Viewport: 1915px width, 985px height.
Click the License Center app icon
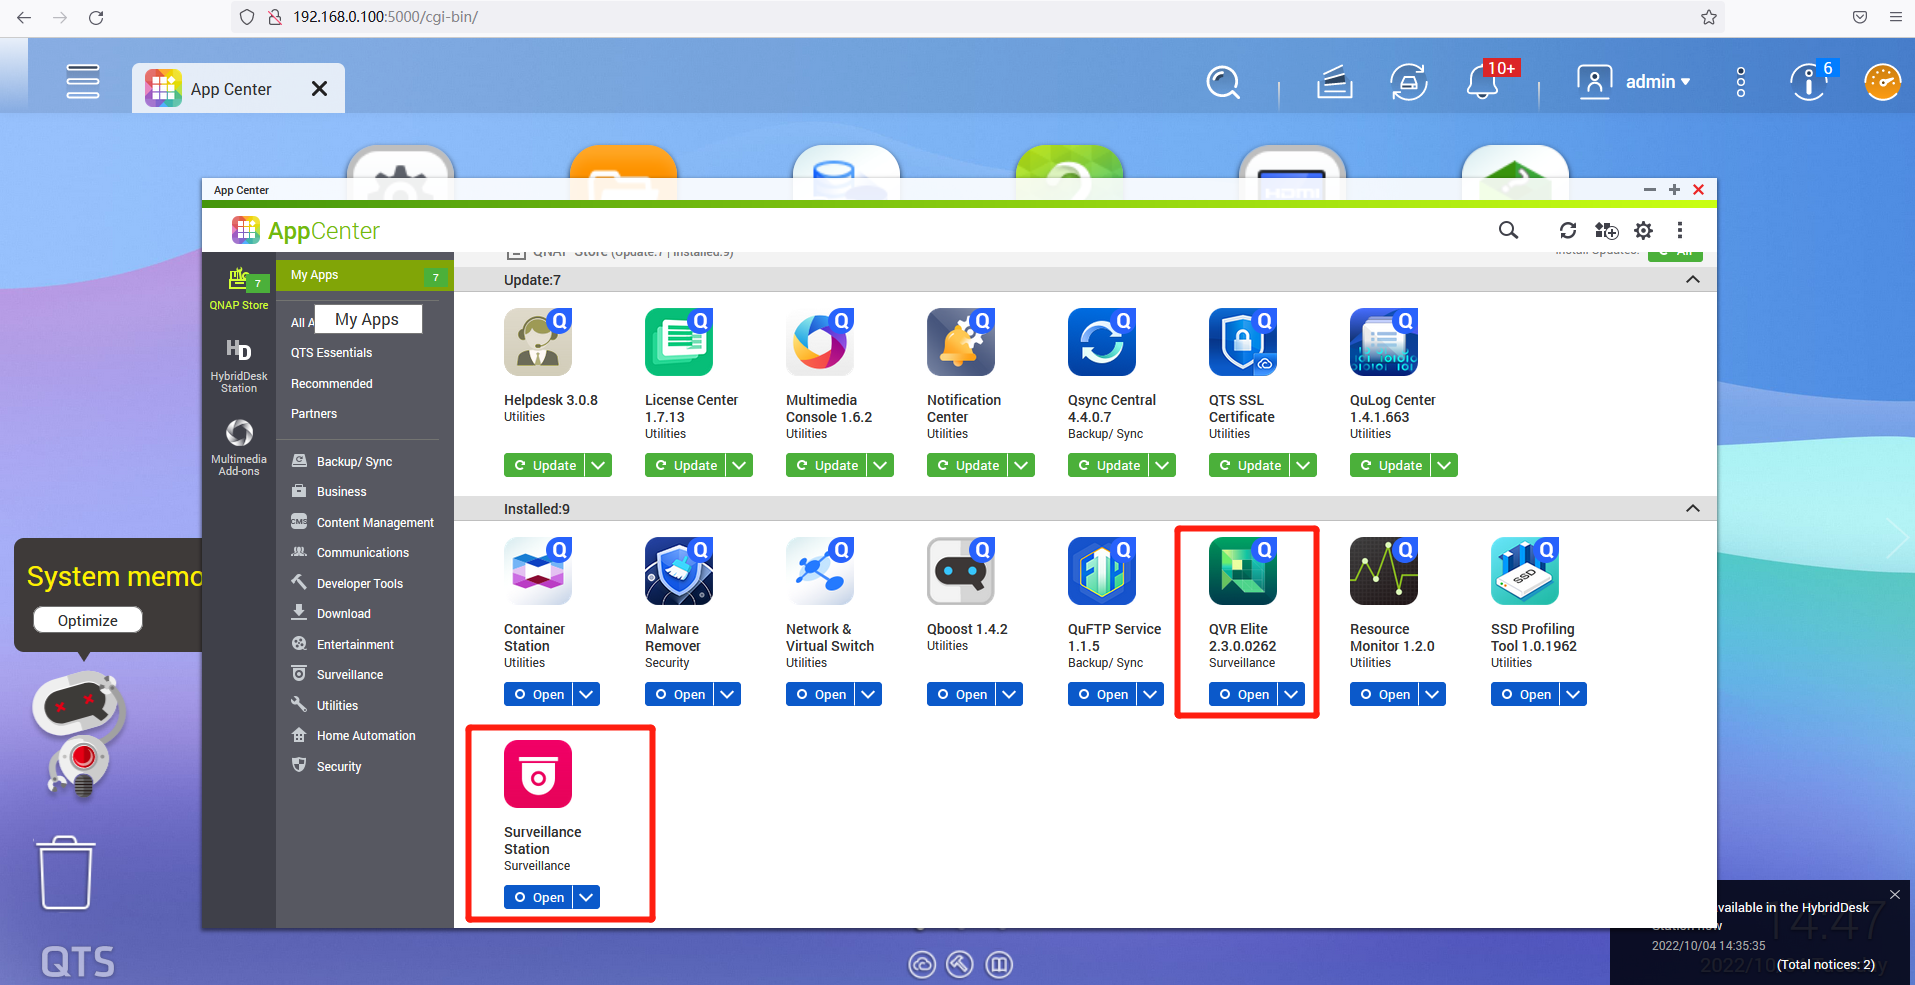(679, 342)
